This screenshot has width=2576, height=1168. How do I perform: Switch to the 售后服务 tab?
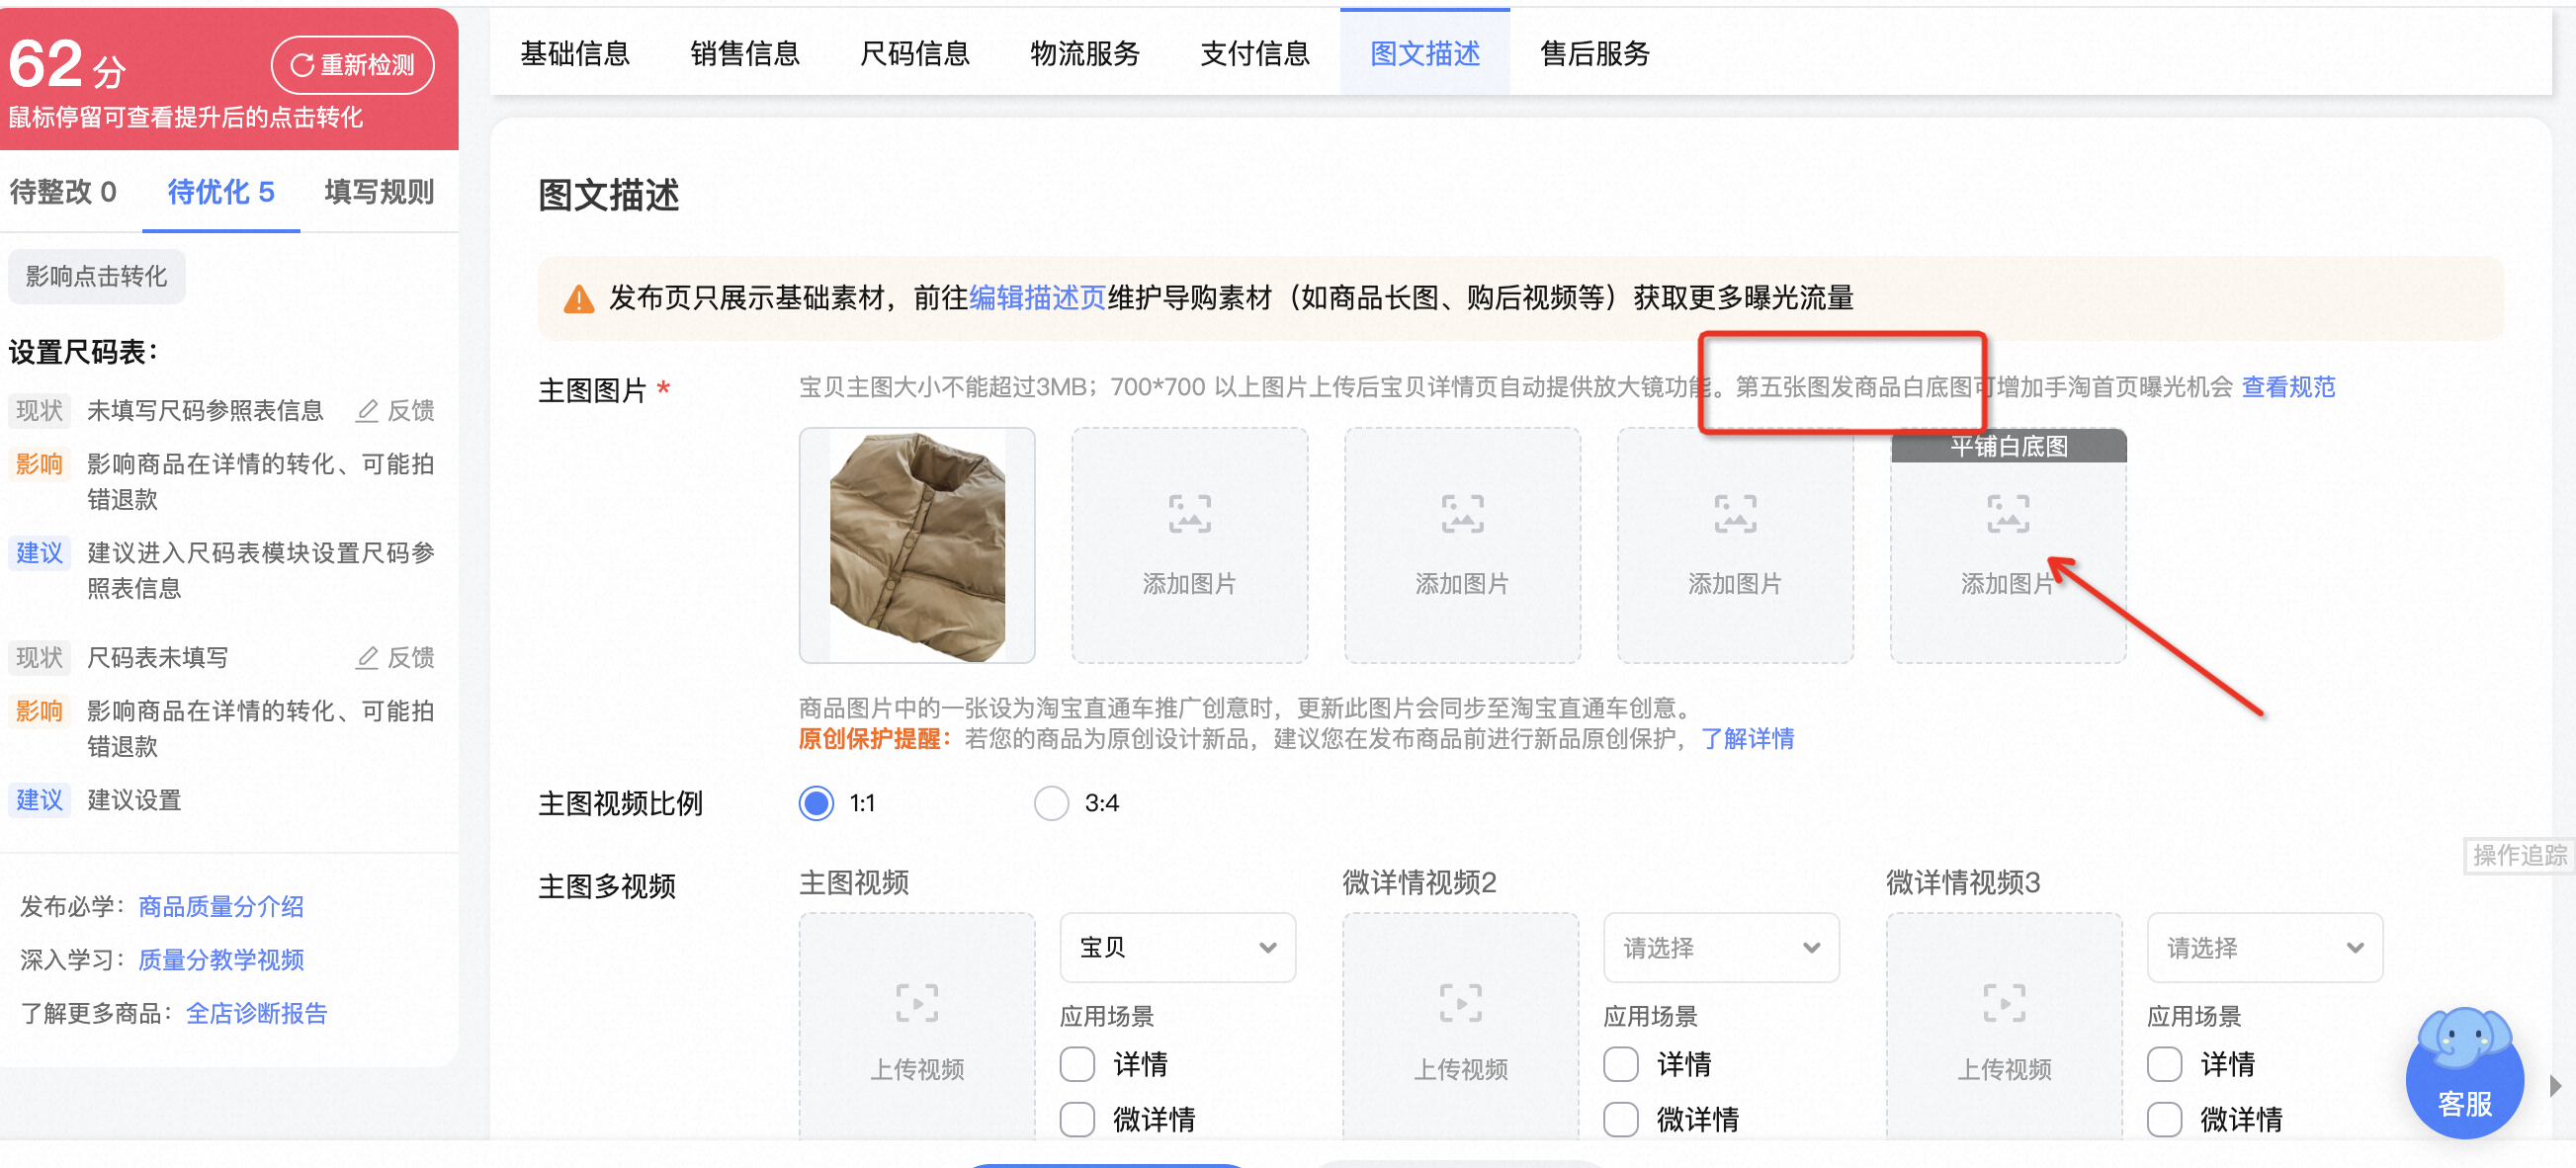1595,53
